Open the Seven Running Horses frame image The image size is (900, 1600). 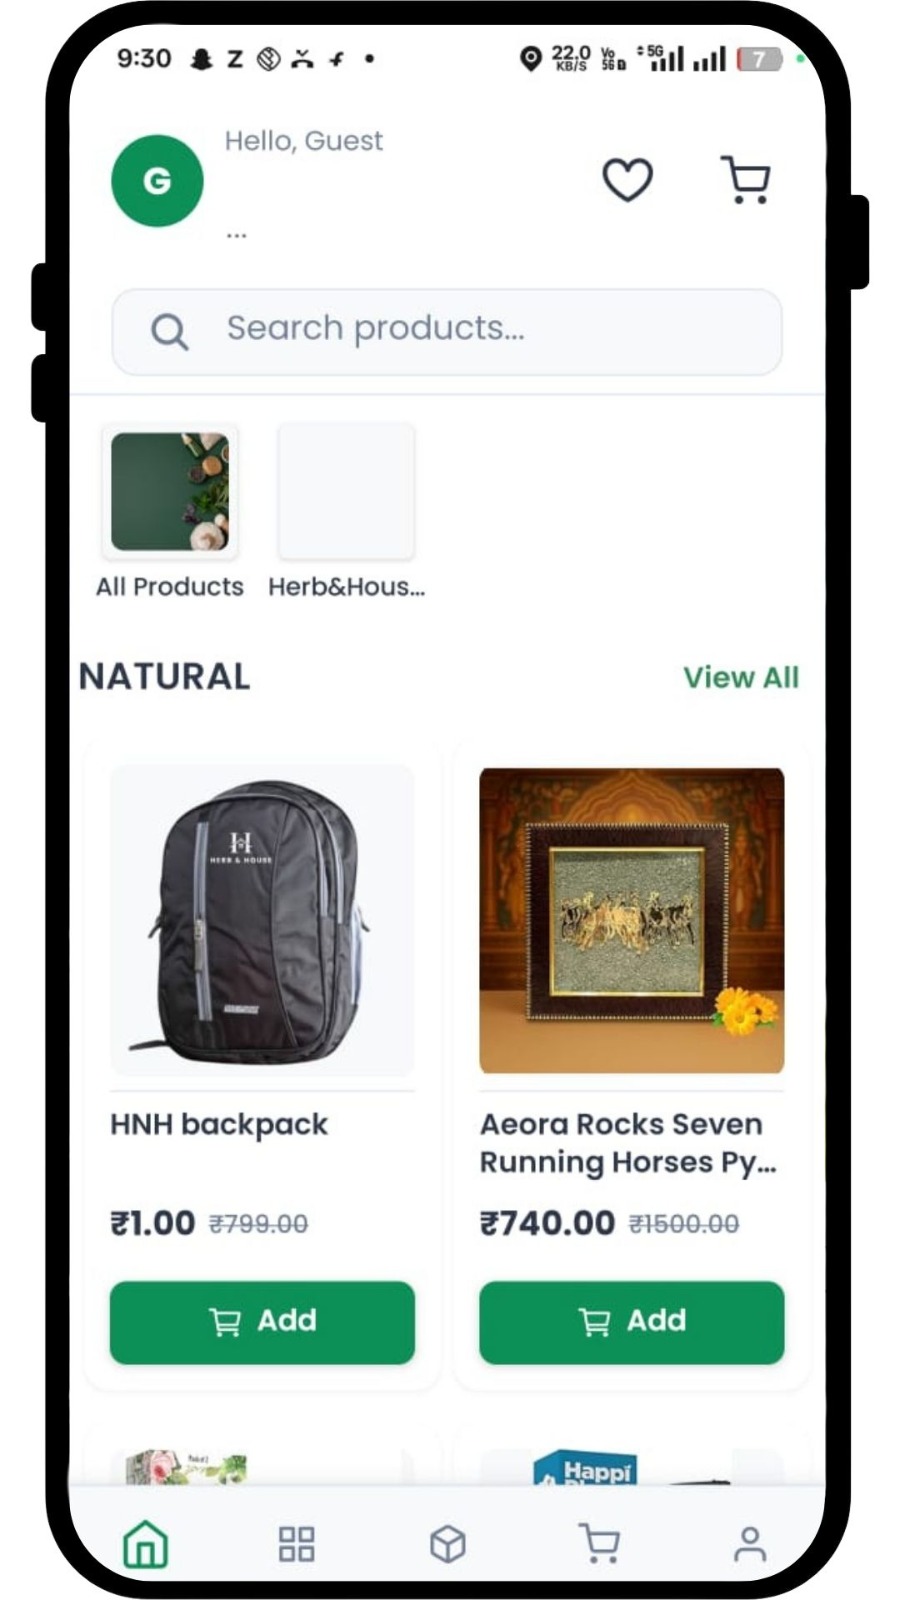(x=632, y=920)
